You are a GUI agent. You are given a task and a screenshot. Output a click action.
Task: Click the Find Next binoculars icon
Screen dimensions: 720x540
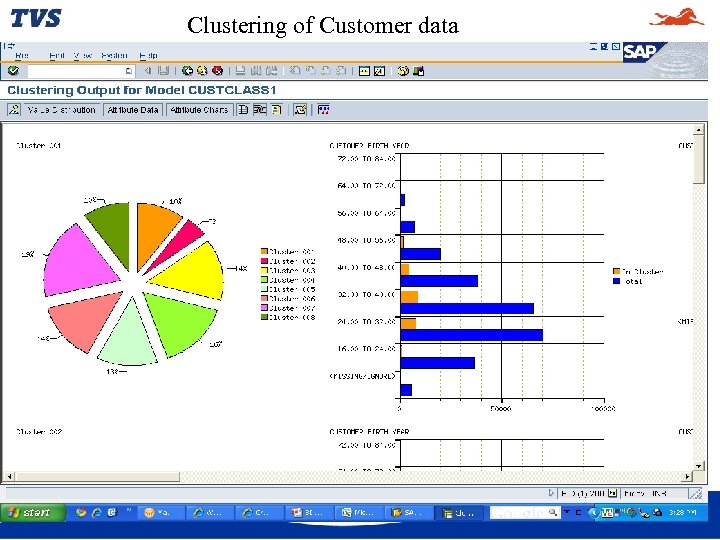tap(272, 71)
